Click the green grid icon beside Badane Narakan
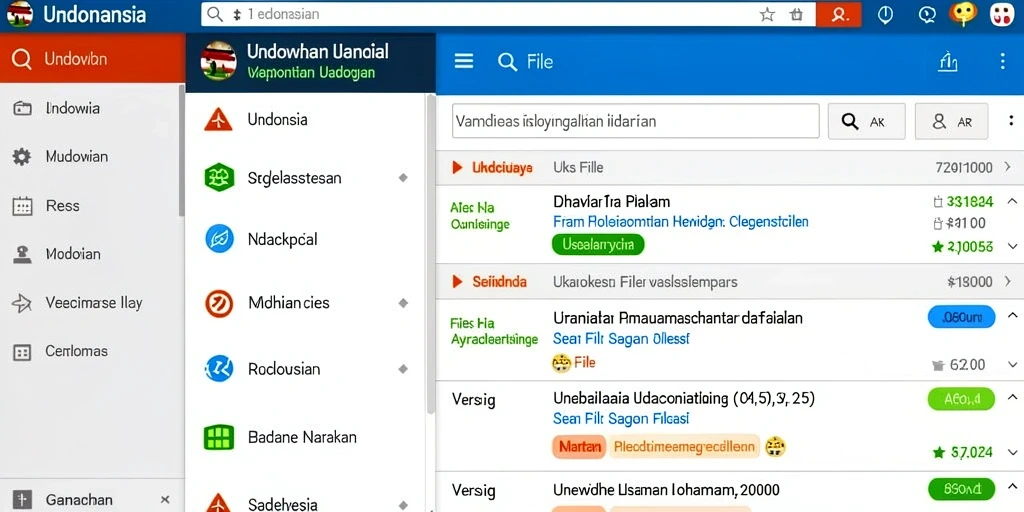Viewport: 1024px width, 512px height. [219, 437]
